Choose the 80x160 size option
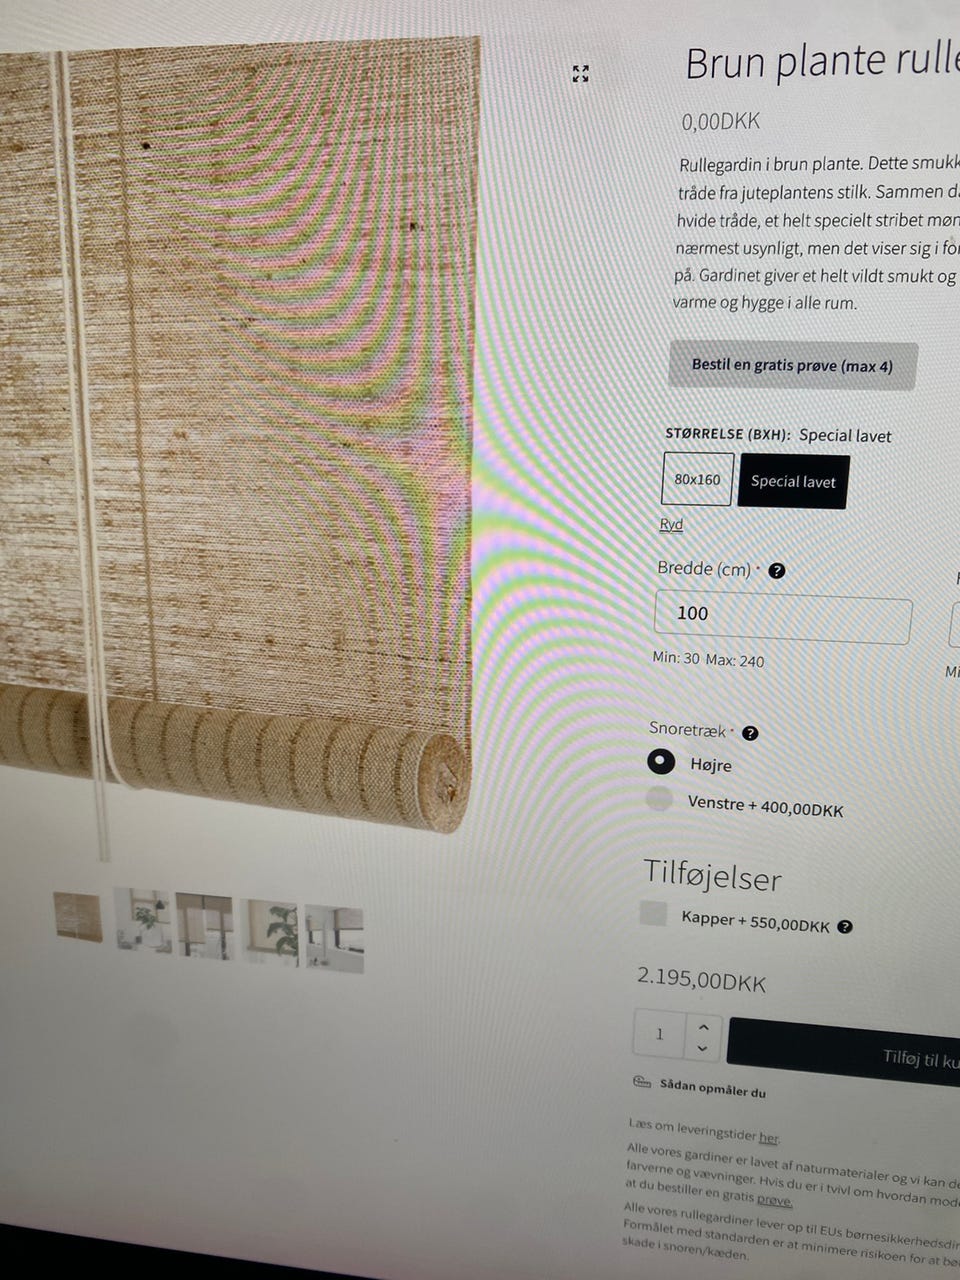This screenshot has width=960, height=1280. point(697,479)
